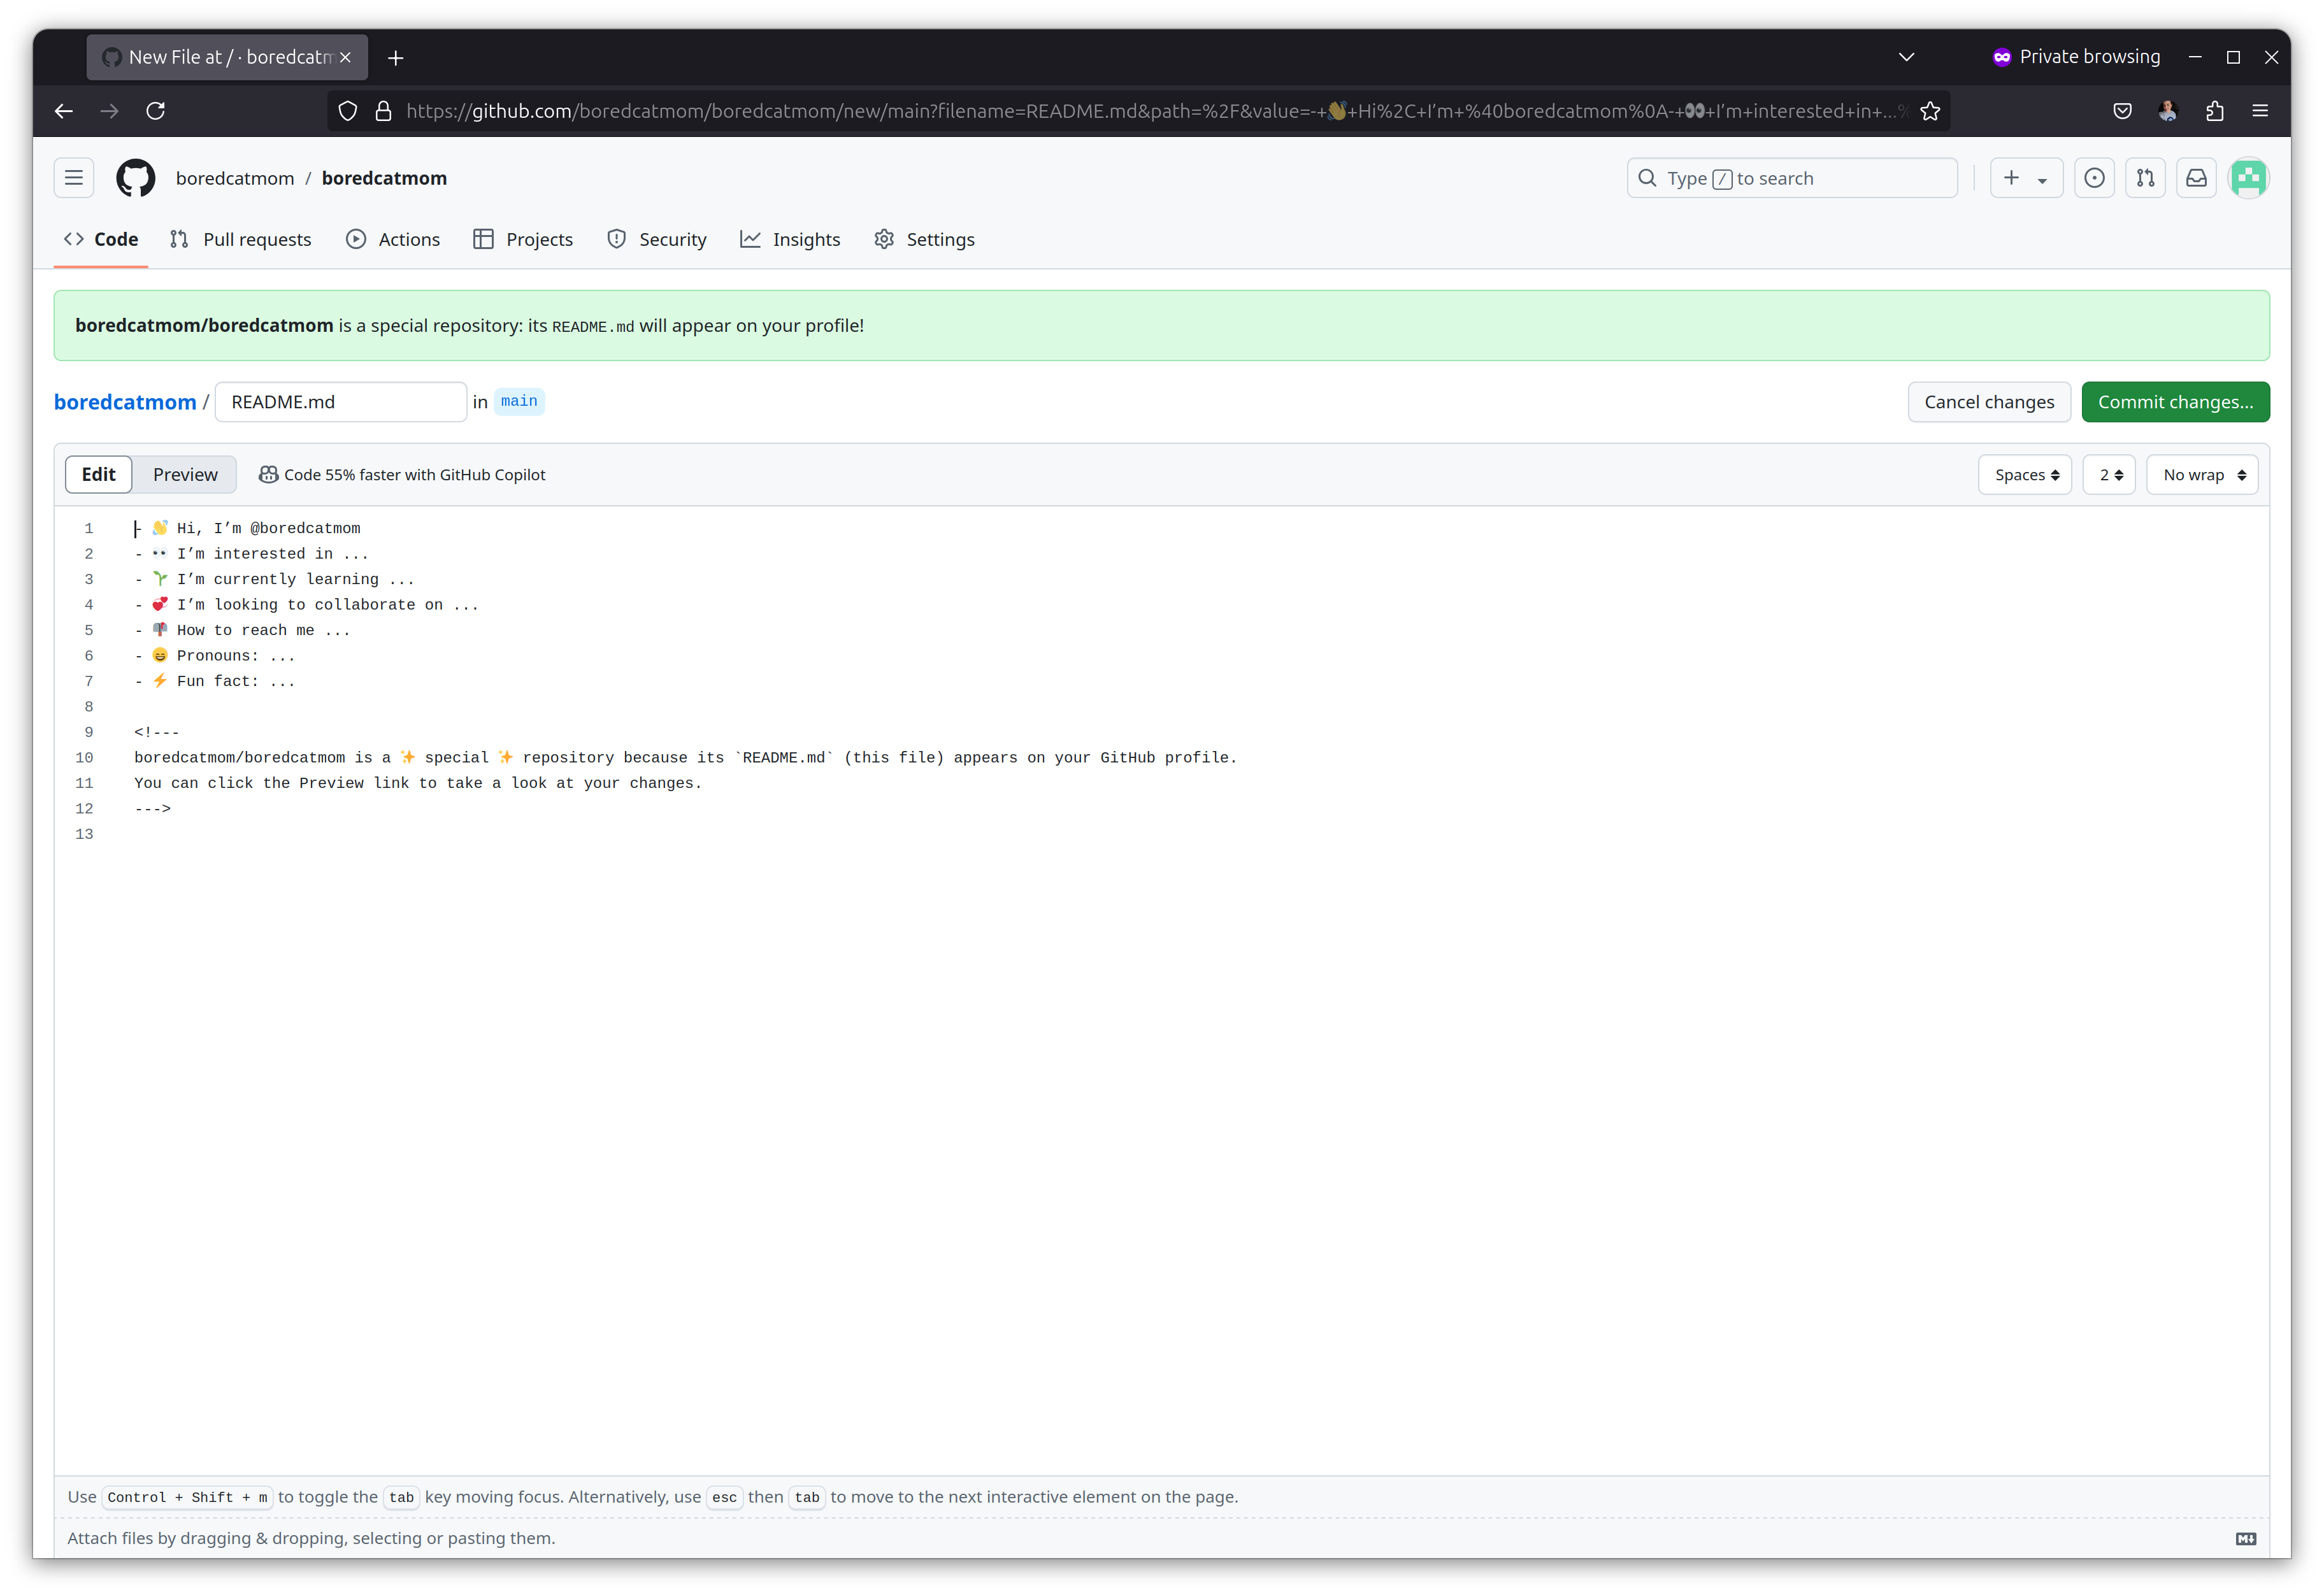Viewport: 2324px width, 1595px height.
Task: Click boredcatmom owner link in header
Action: coord(235,178)
